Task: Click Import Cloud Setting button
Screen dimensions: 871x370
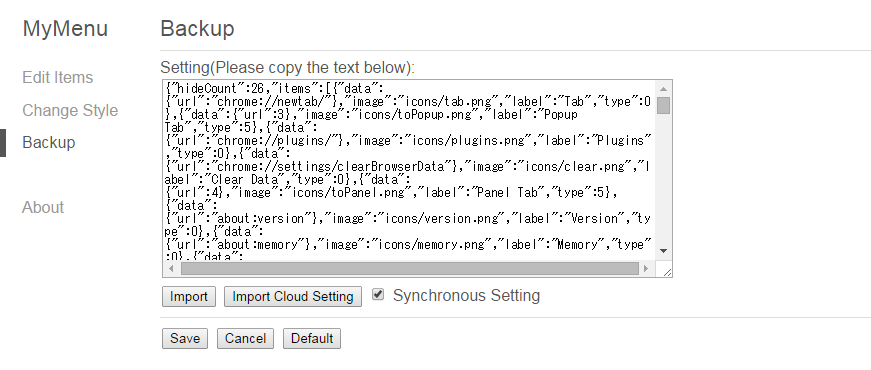Action: click(x=293, y=297)
